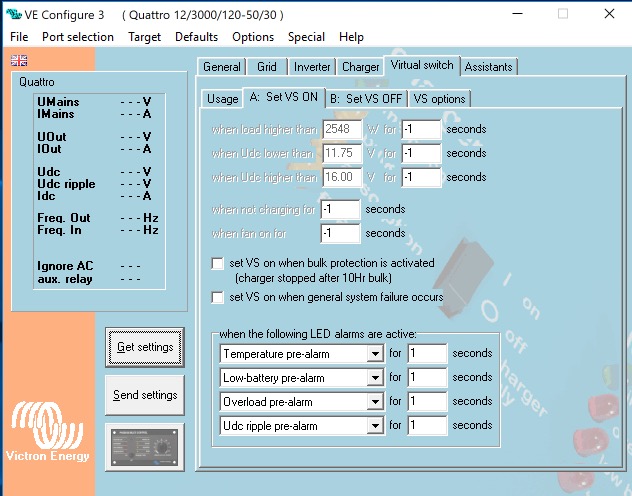Click the UK flag language icon
The image size is (632, 496).
(x=19, y=61)
